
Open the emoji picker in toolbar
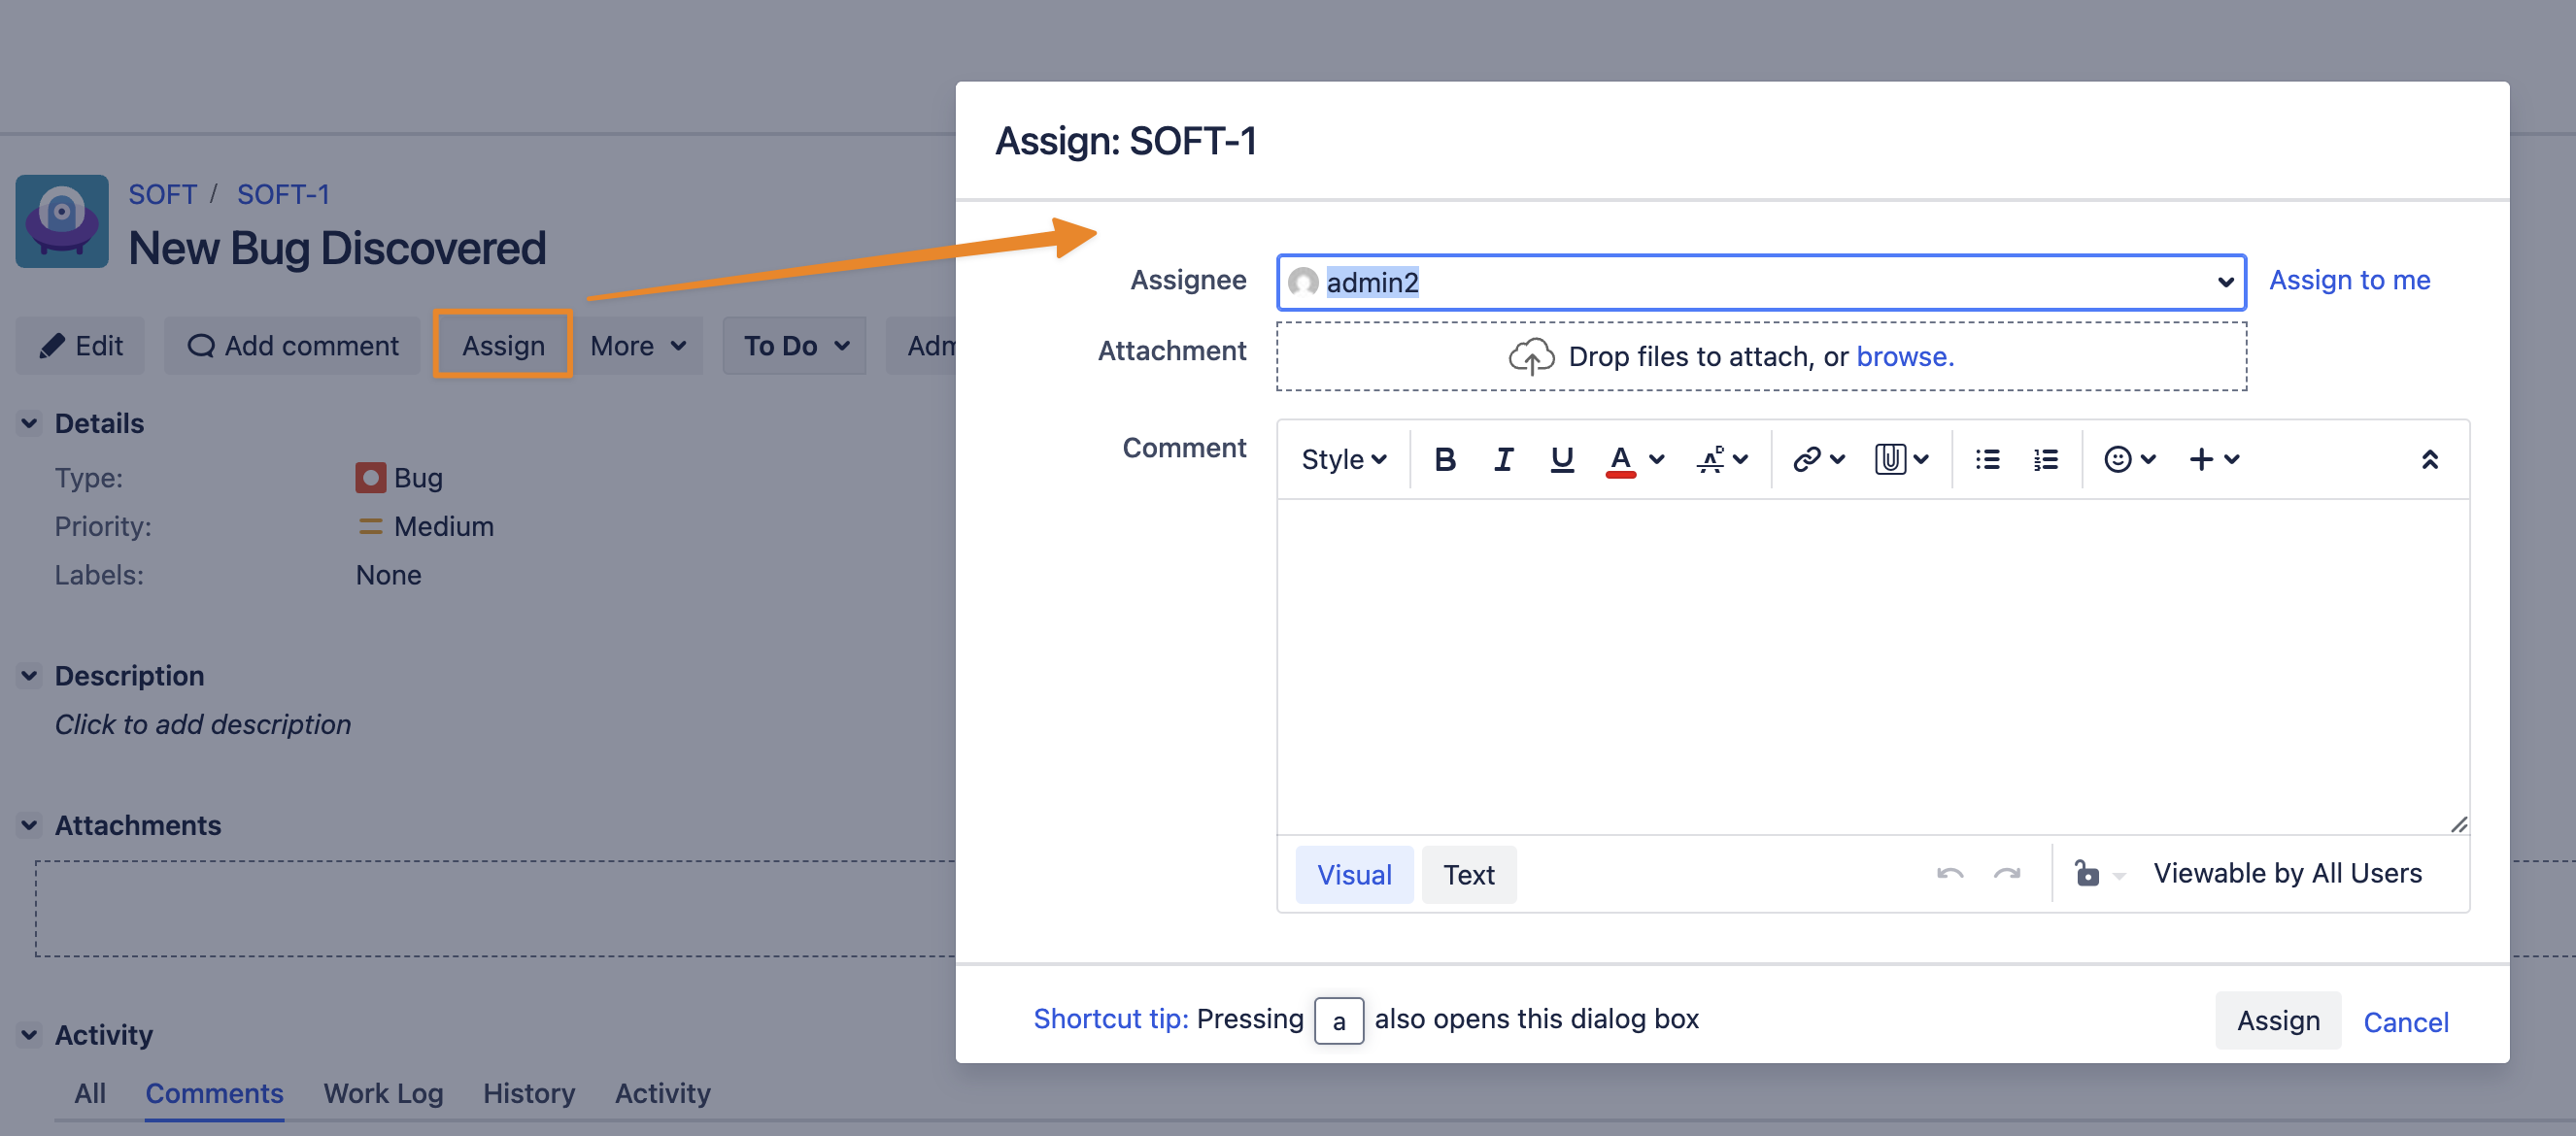2129,459
